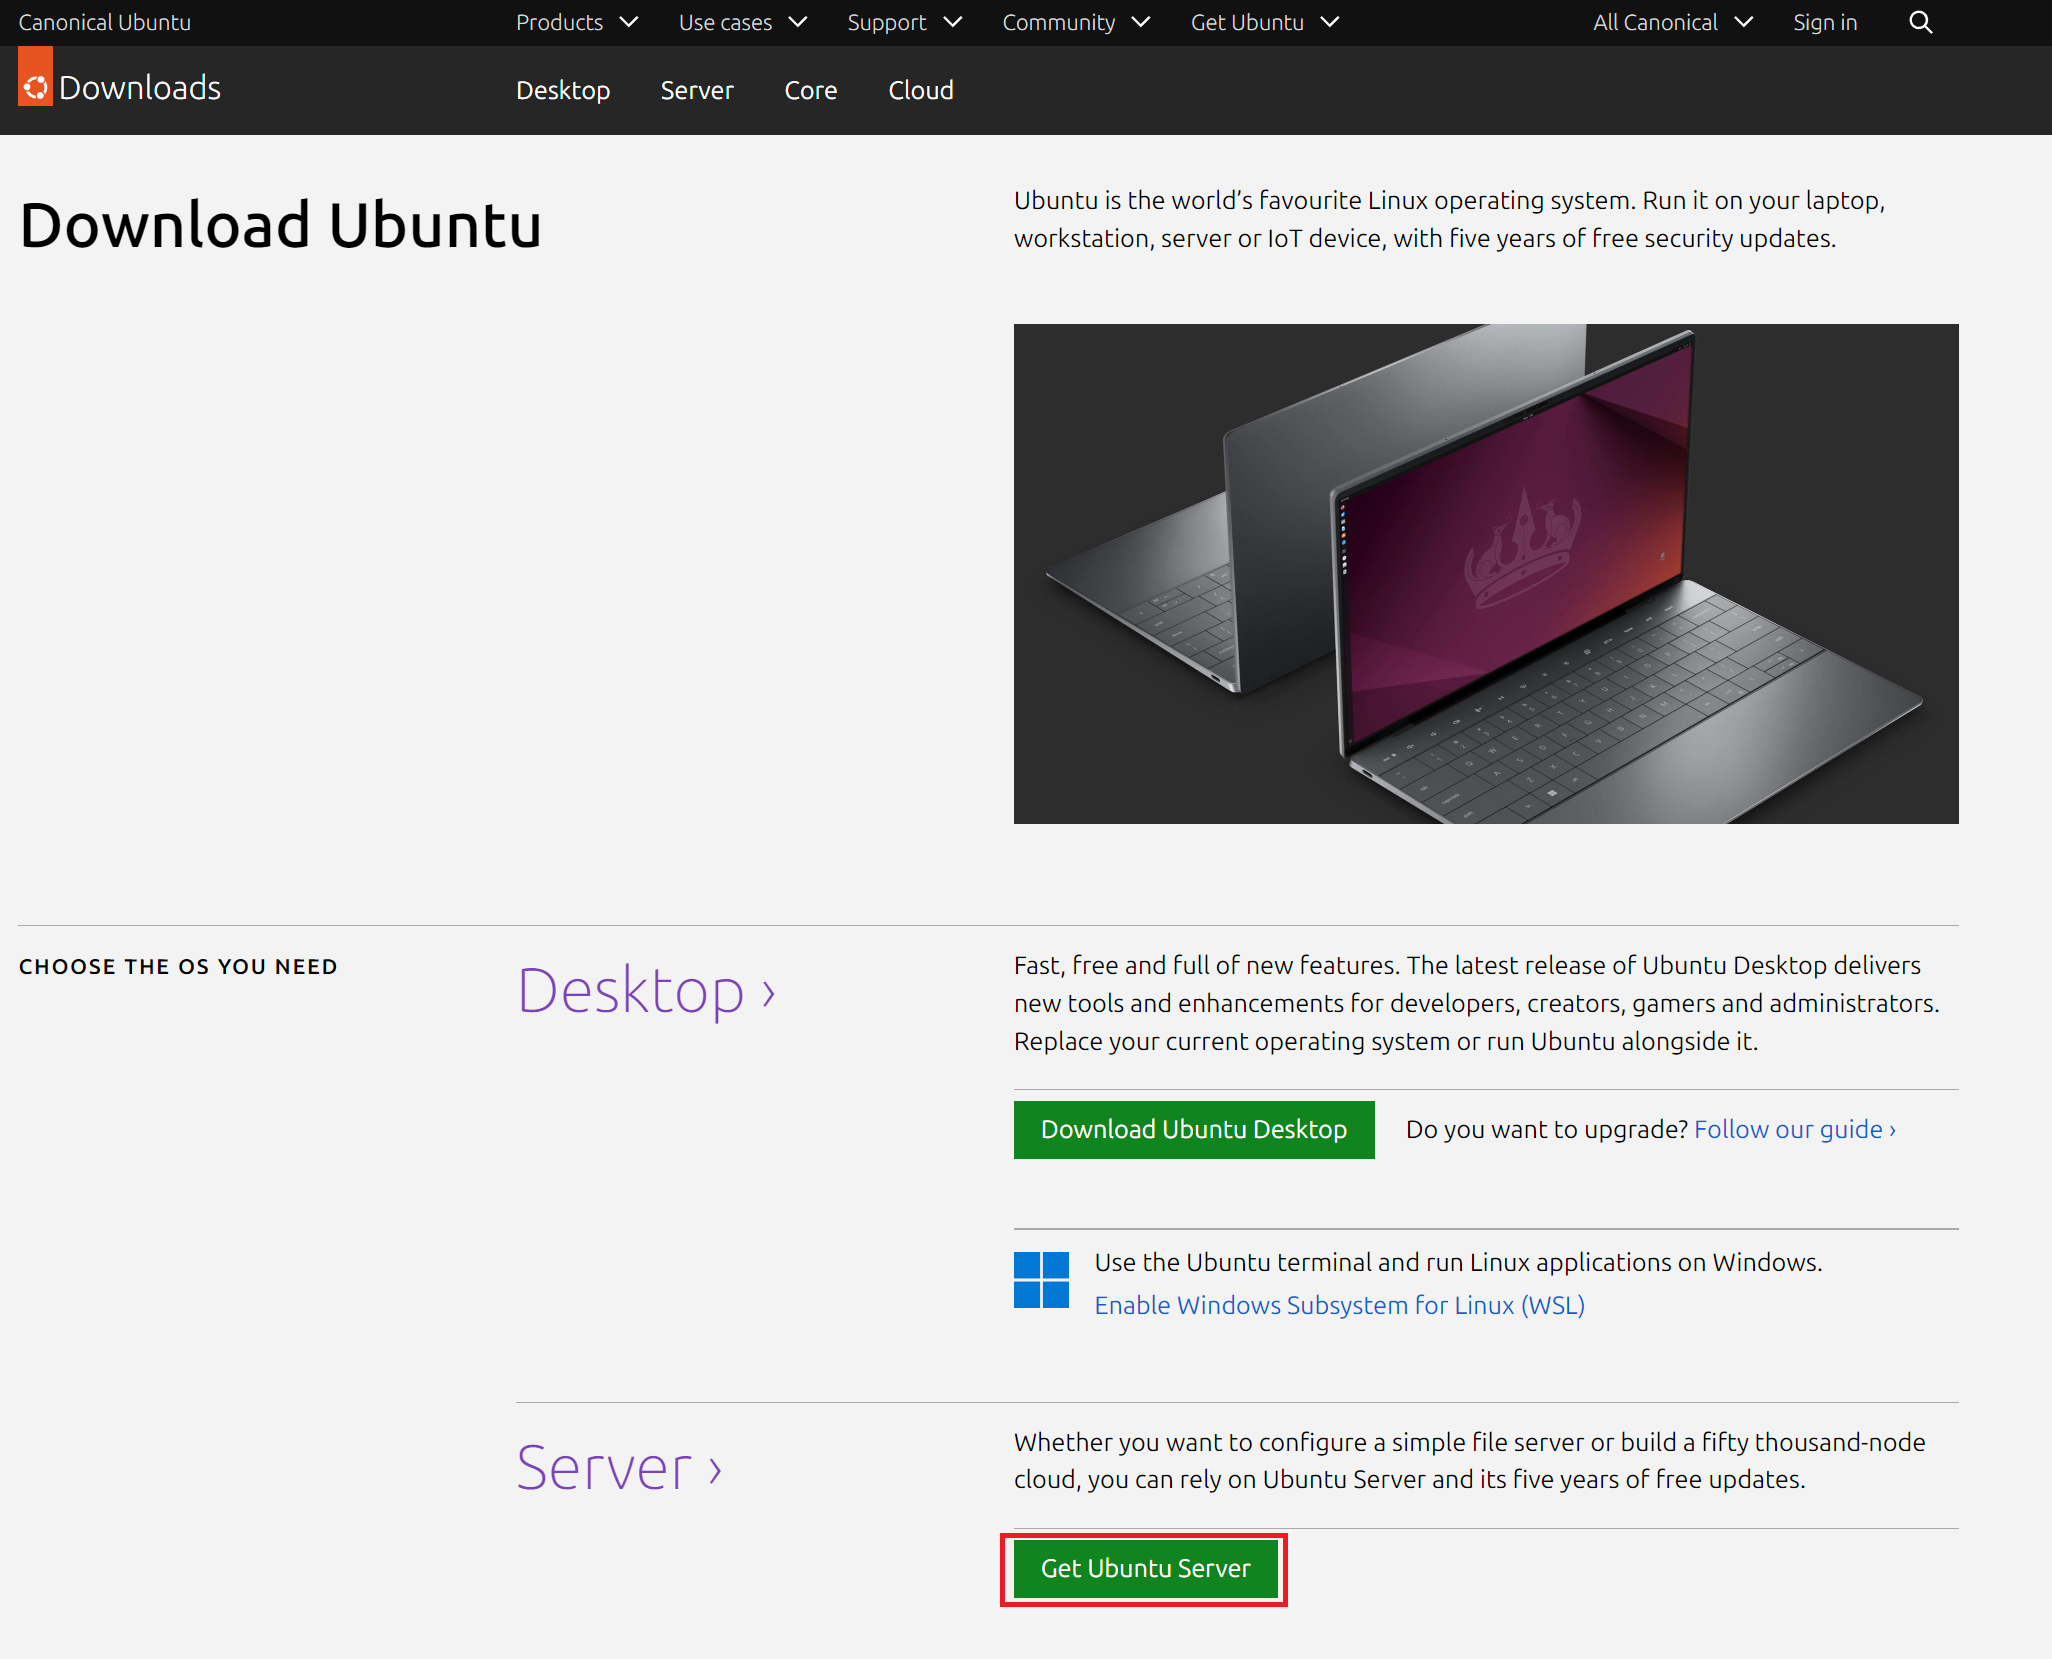Select the Core navigation tab

(x=810, y=90)
